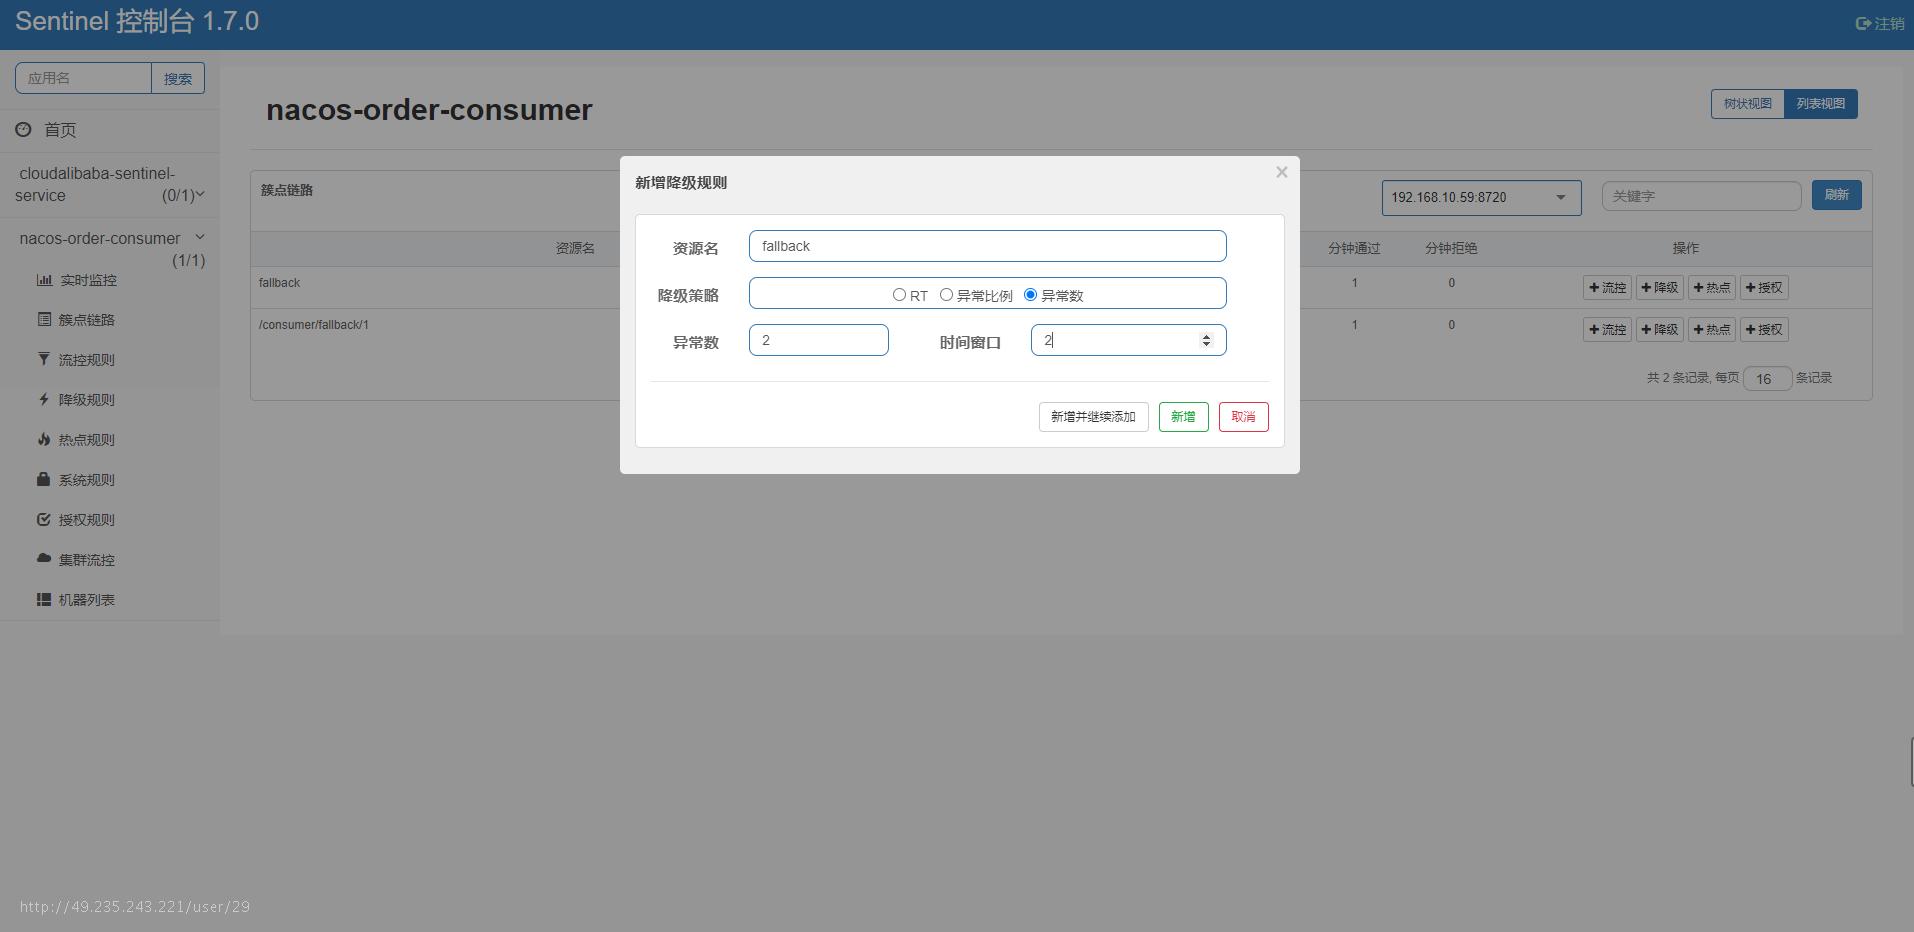Close the 新增降级规则 dialog with X

[1281, 172]
